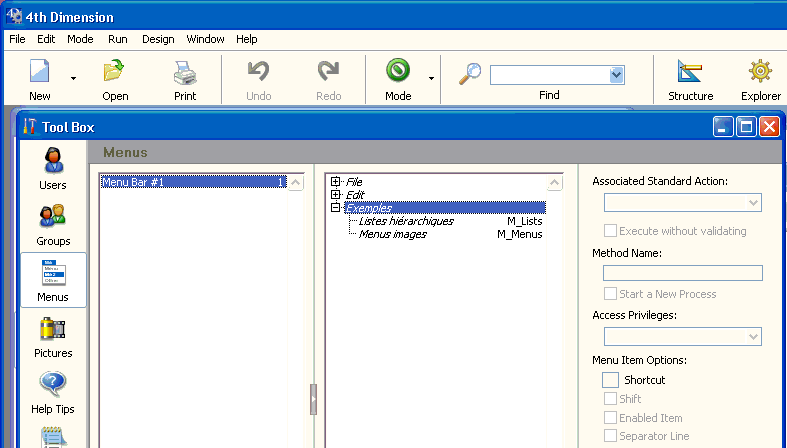This screenshot has height=448, width=787.
Task: Open the Help Tips page
Action: tap(53, 385)
